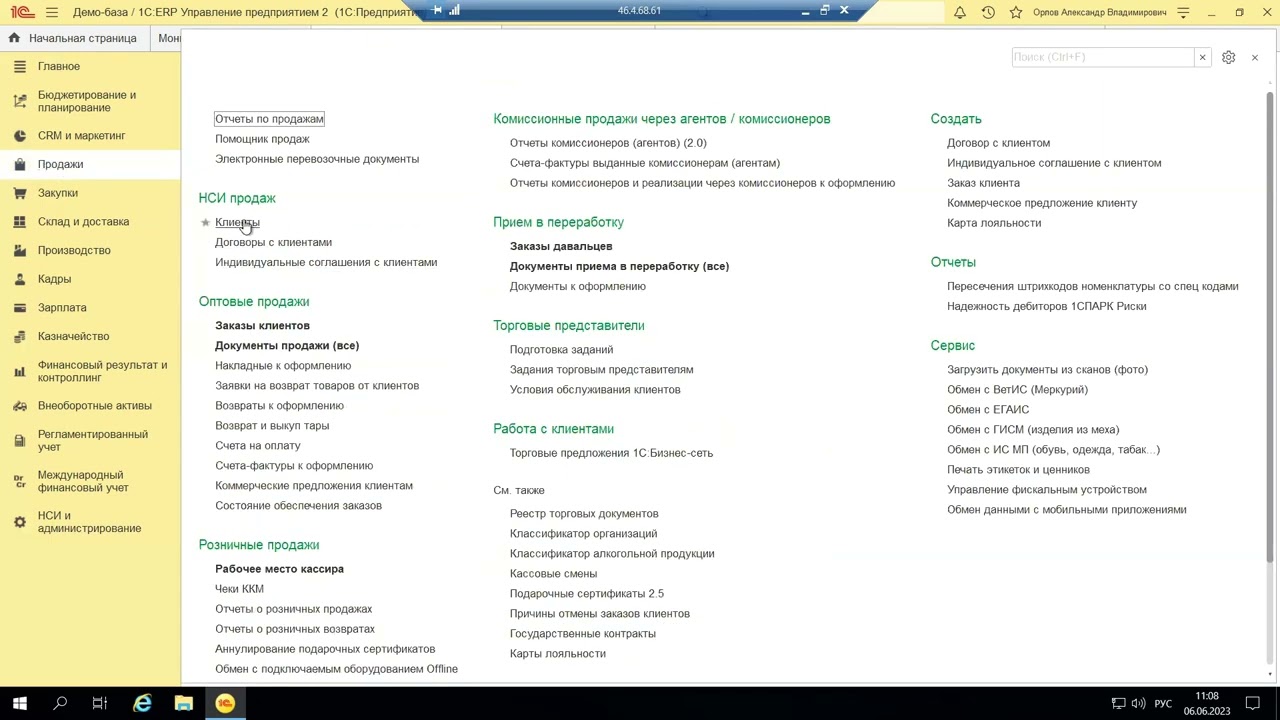Click the search field Поиск (Ctrl+F)
1280x720 pixels.
(1102, 57)
